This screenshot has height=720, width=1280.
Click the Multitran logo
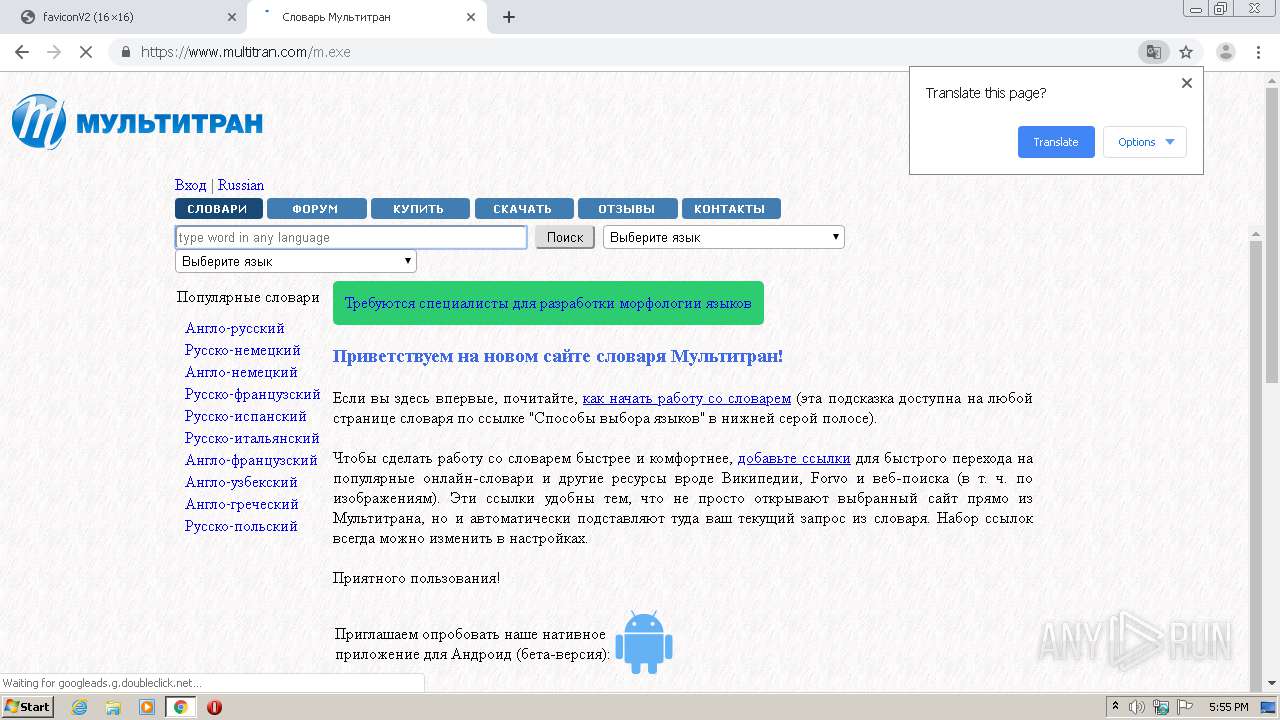point(137,123)
